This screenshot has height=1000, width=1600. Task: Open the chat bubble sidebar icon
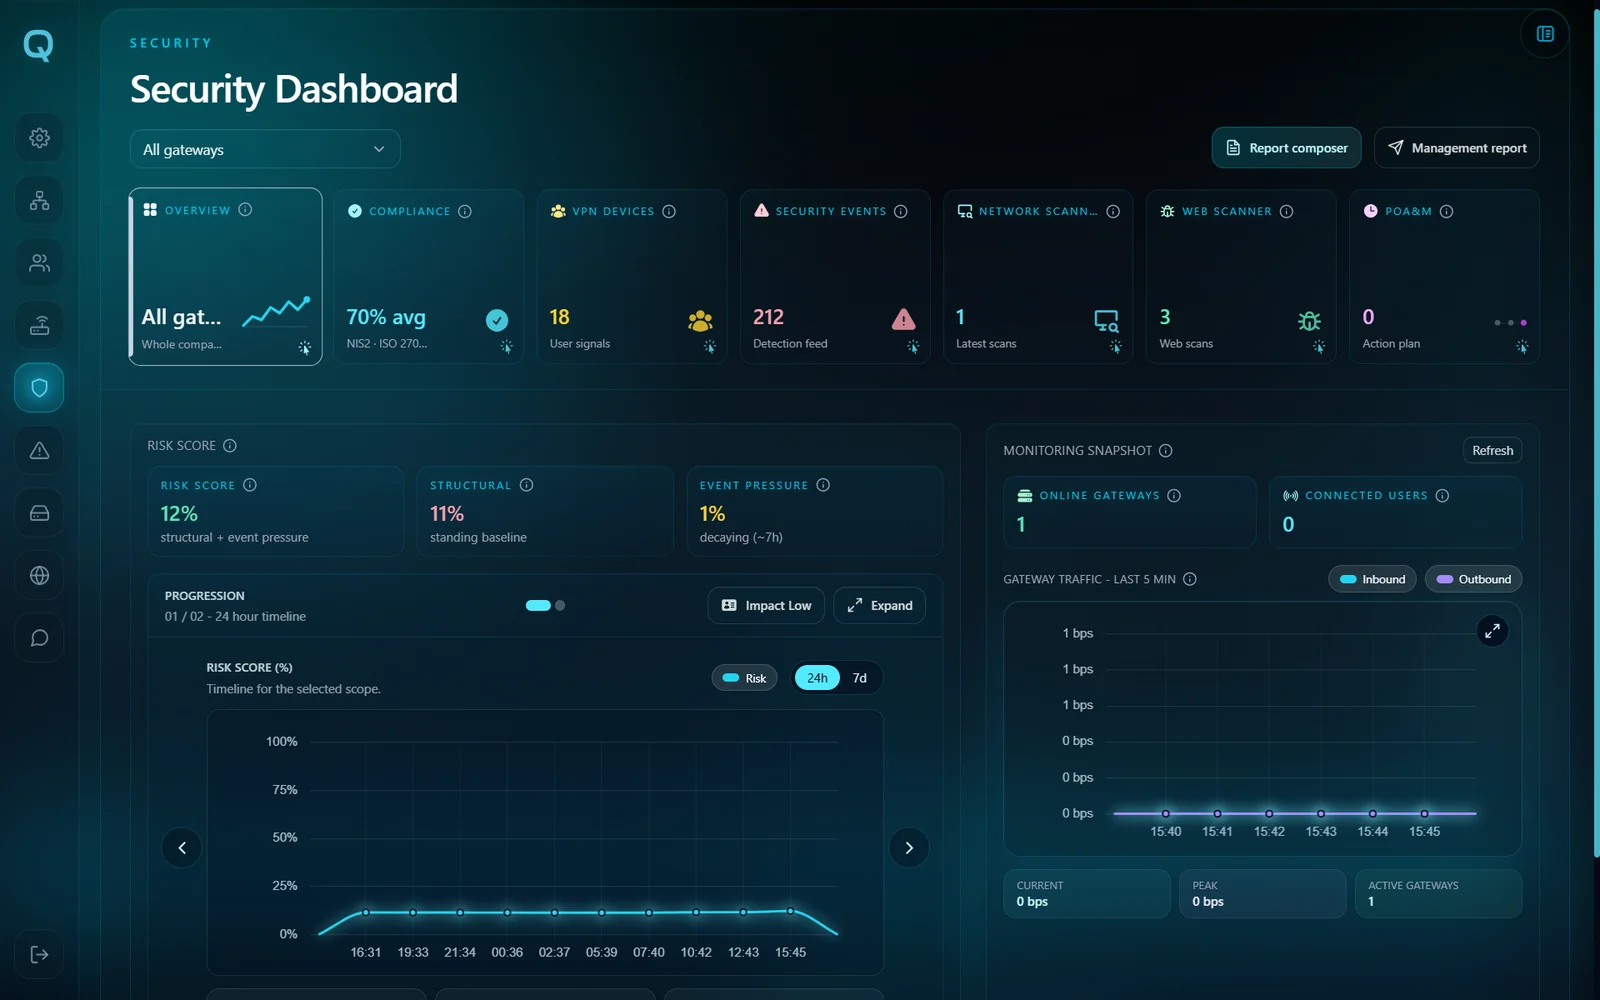click(x=39, y=638)
